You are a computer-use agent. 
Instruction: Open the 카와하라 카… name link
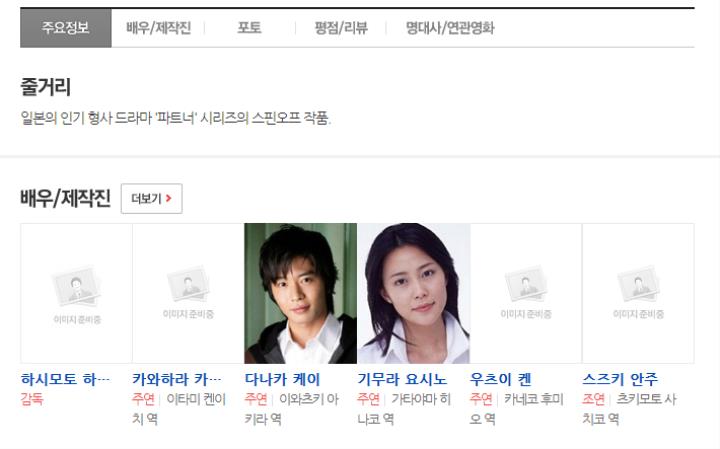click(x=177, y=379)
